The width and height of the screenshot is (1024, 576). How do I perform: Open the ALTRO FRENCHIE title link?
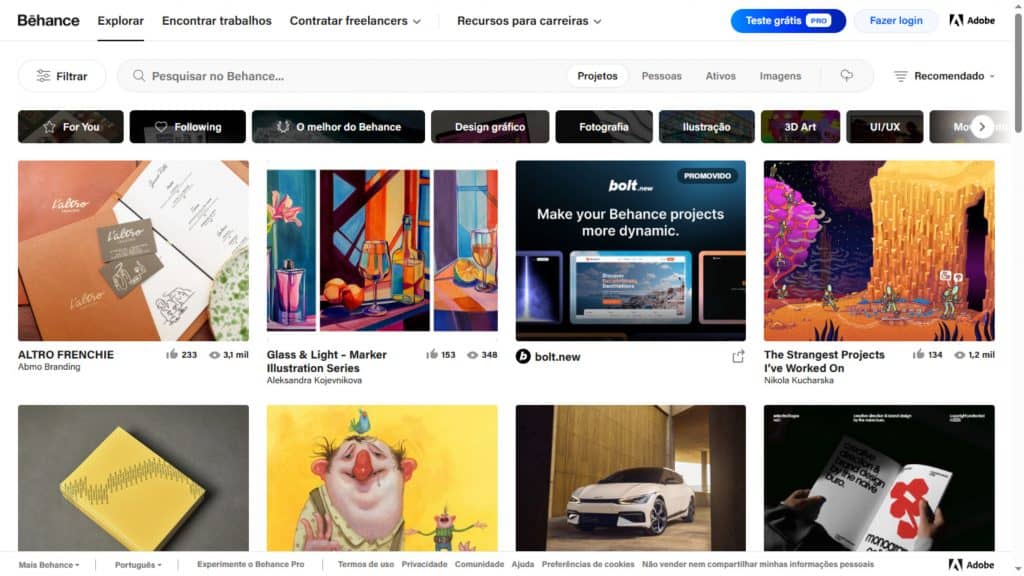point(66,355)
